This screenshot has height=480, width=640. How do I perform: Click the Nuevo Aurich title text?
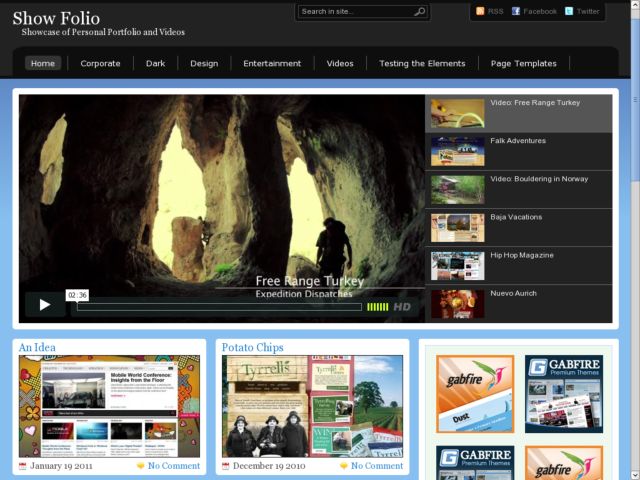[513, 293]
